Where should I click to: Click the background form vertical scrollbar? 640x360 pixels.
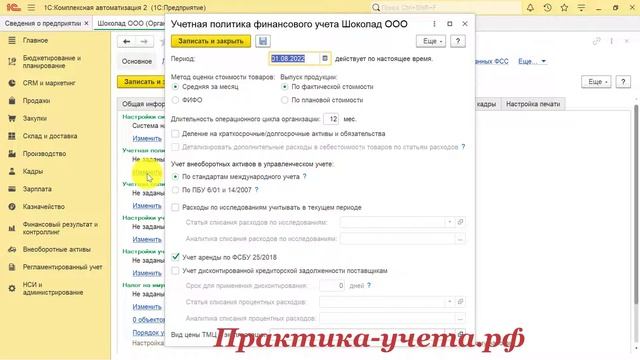[636, 204]
